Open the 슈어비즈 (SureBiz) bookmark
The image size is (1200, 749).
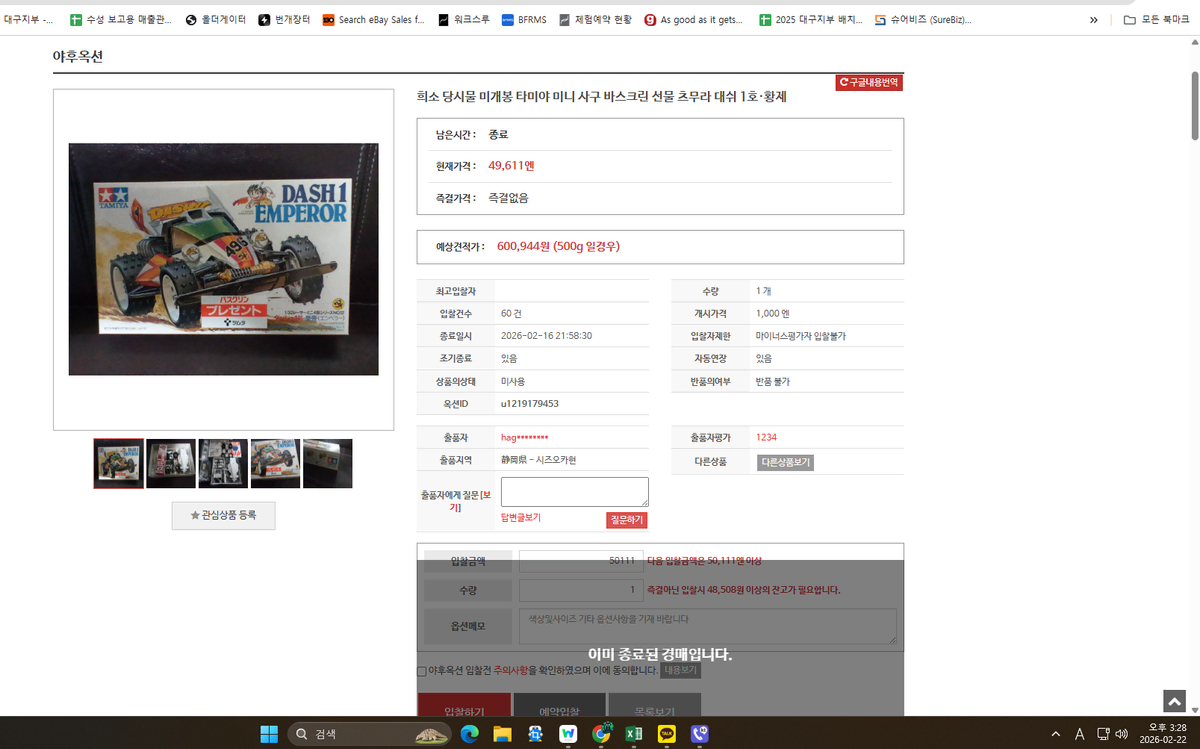[922, 19]
